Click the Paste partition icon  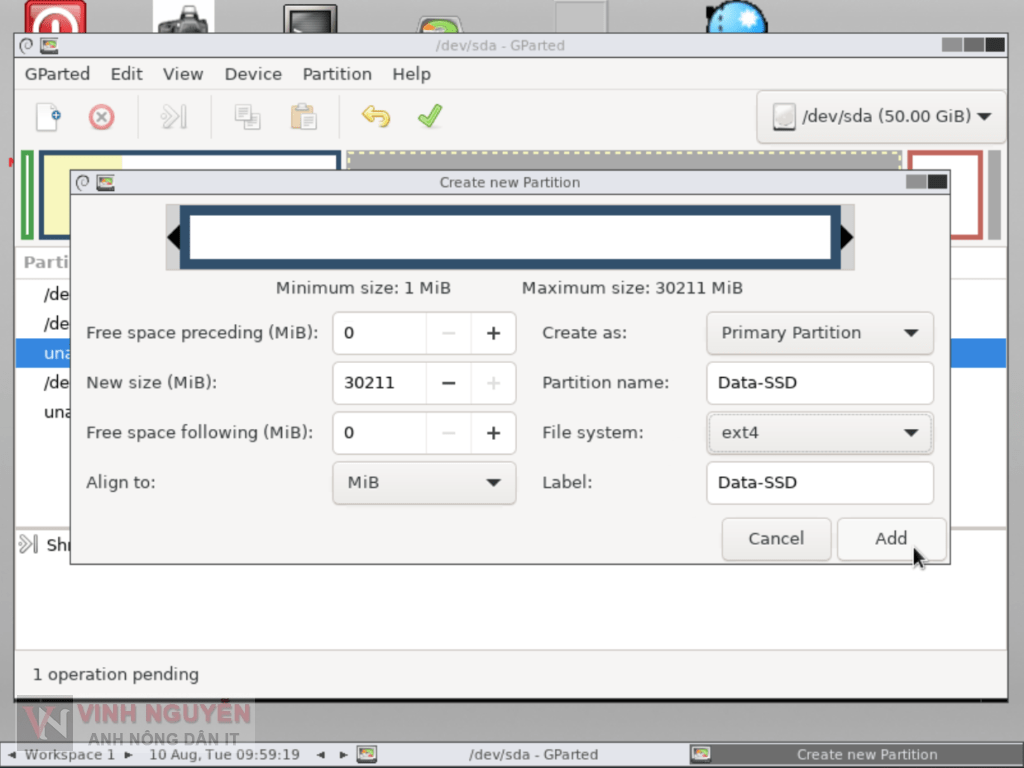[x=303, y=116]
